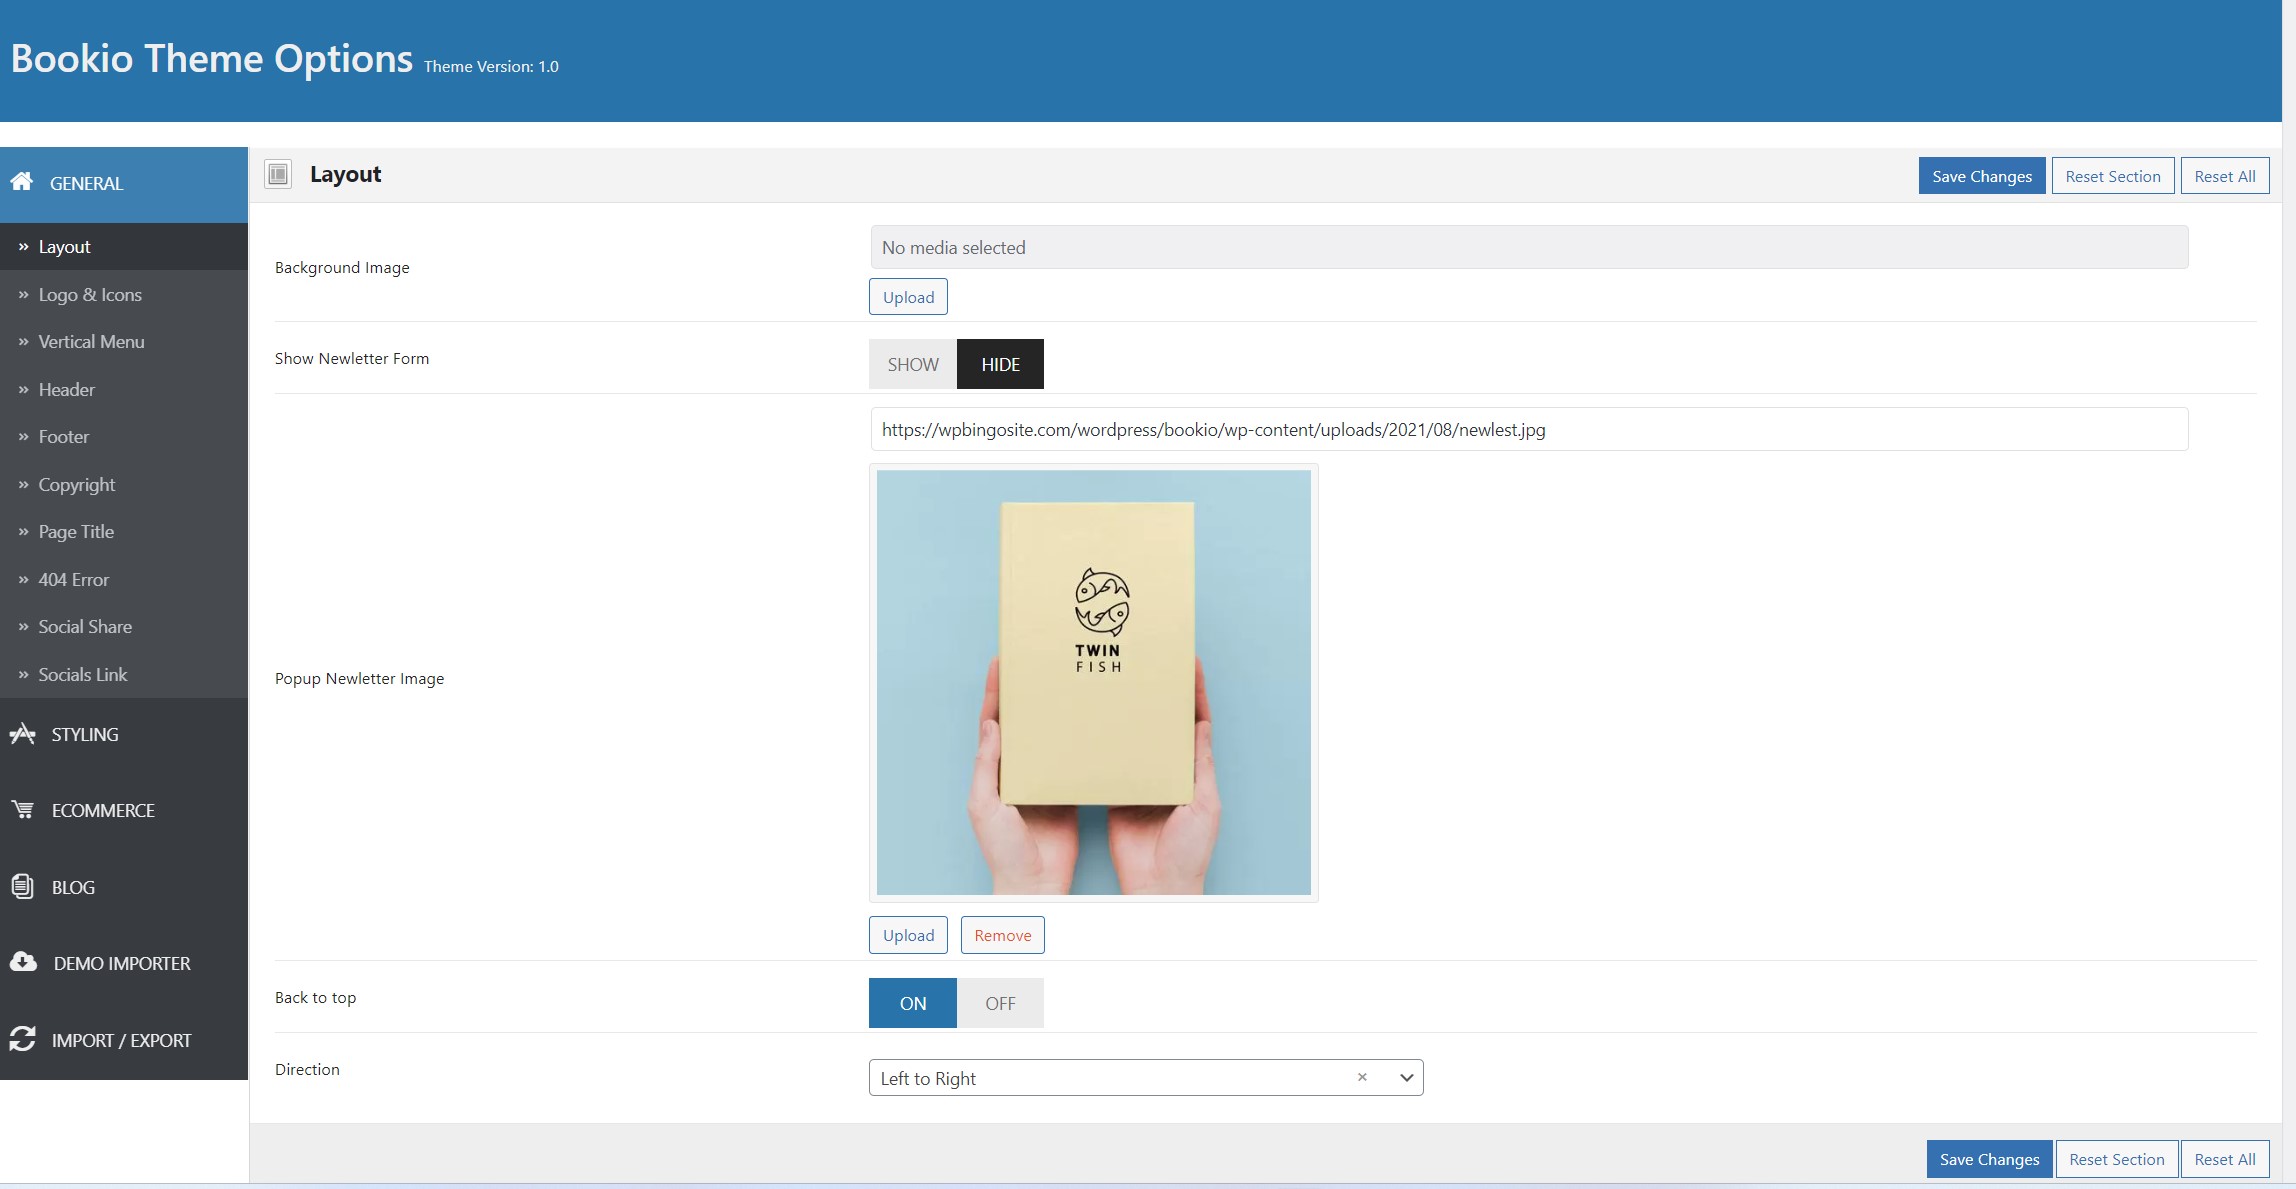
Task: Click the General home icon
Action: coord(22,182)
